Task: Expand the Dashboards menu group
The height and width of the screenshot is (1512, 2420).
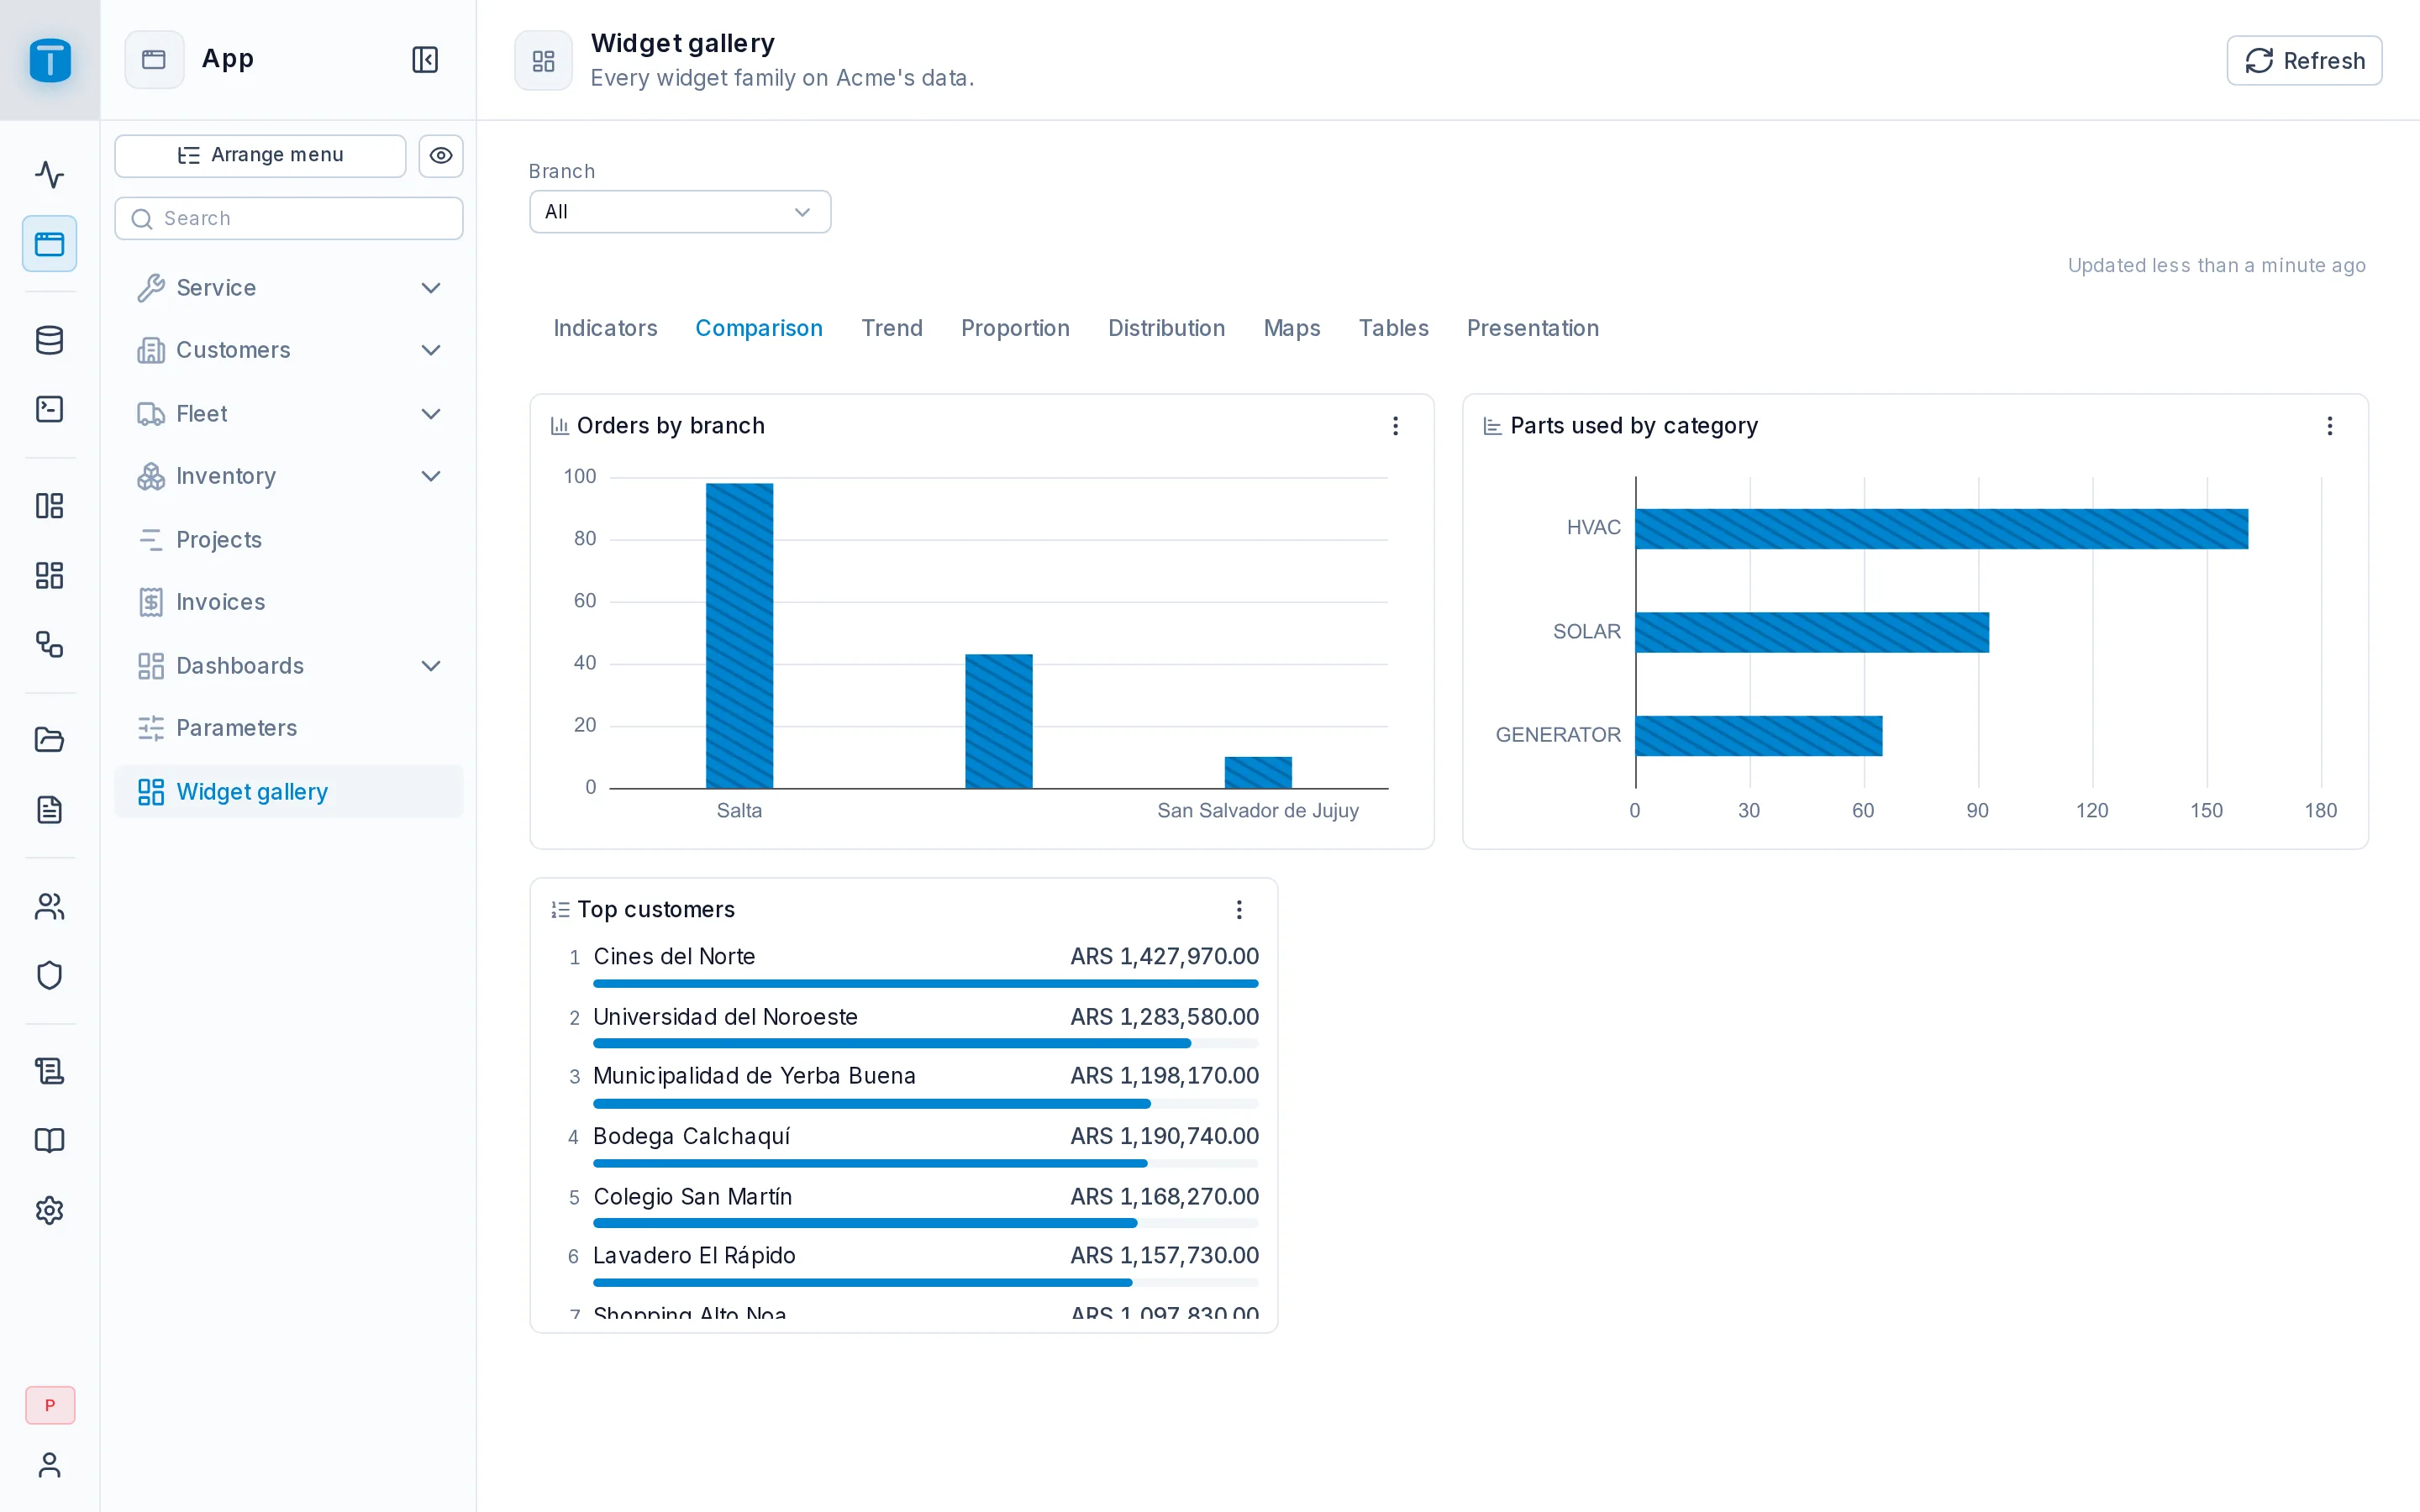Action: click(289, 666)
